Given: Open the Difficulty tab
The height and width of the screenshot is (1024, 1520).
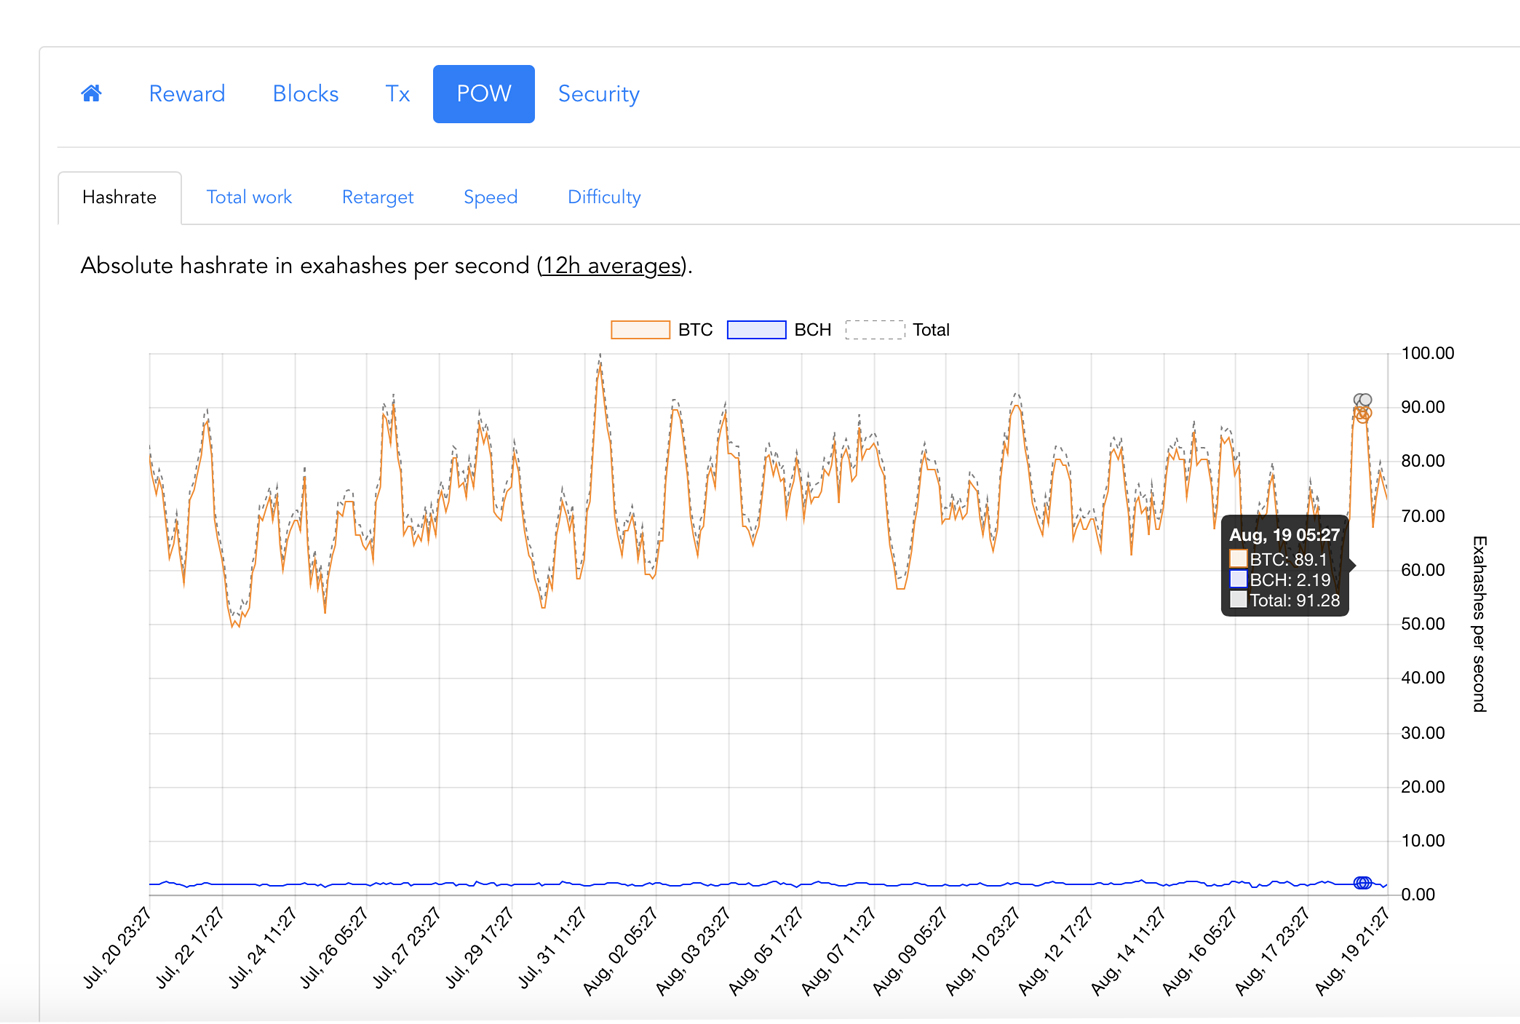Looking at the screenshot, I should click(604, 197).
